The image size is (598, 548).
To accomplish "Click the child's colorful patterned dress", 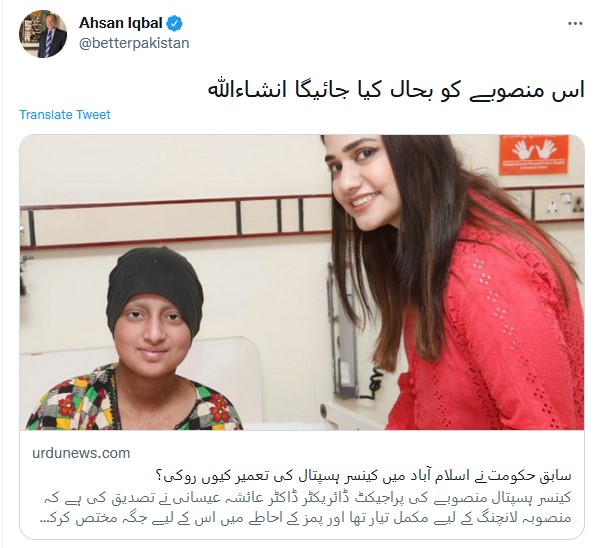I will [x=133, y=400].
